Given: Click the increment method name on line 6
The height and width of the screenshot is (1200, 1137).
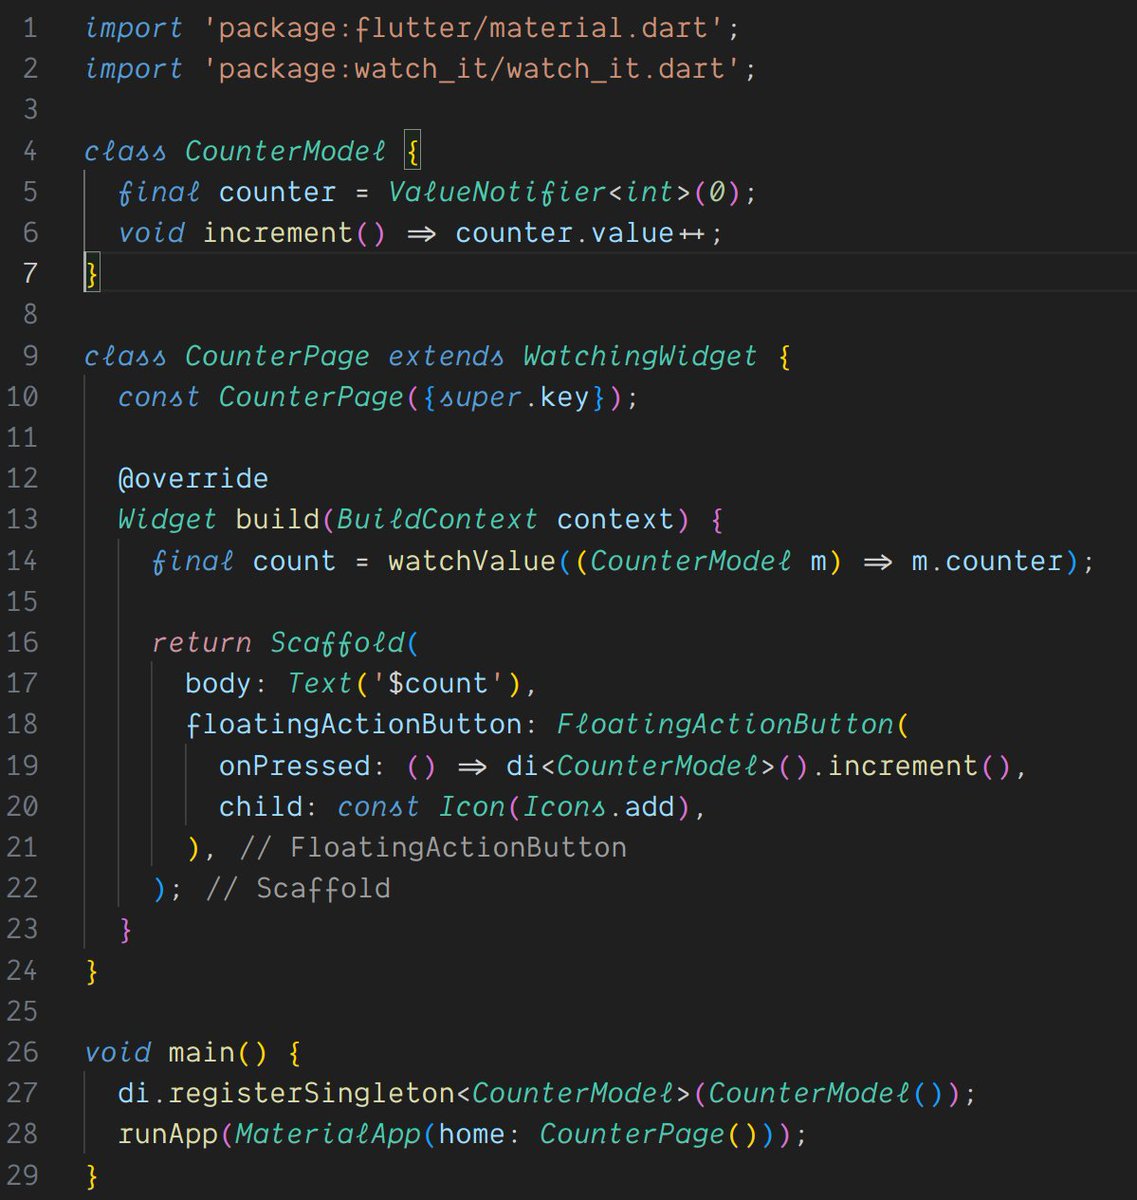Looking at the screenshot, I should [x=279, y=232].
